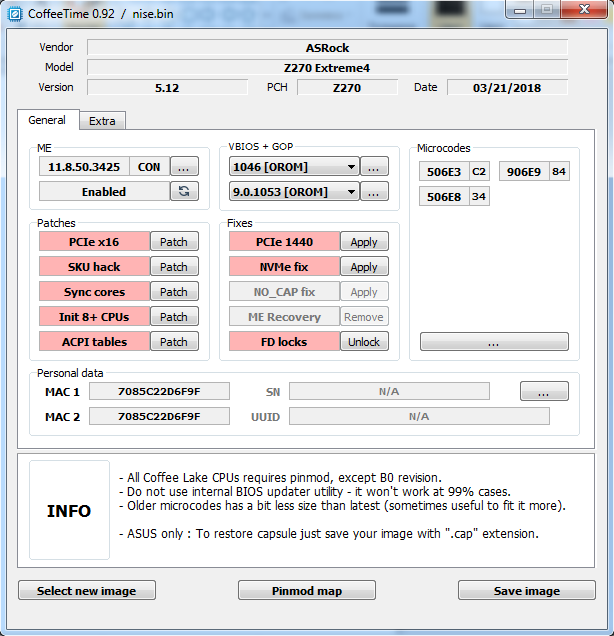Click the Vendor ASRock field
The image size is (614, 636).
(x=327, y=47)
